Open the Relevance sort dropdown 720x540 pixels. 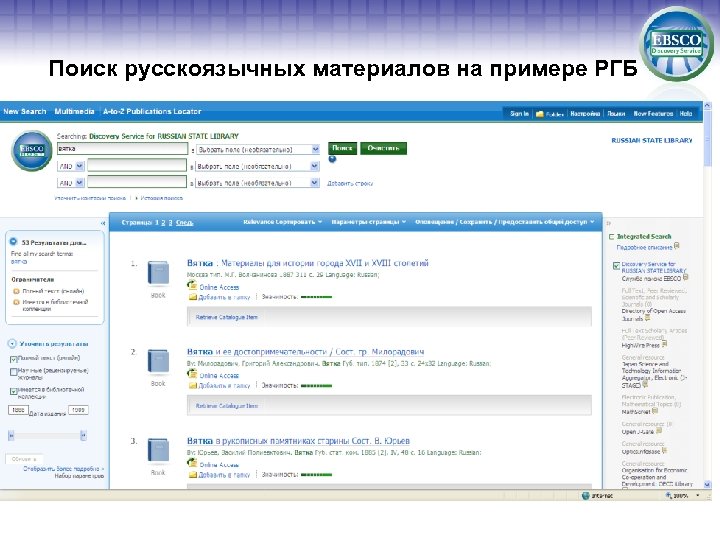(x=282, y=222)
